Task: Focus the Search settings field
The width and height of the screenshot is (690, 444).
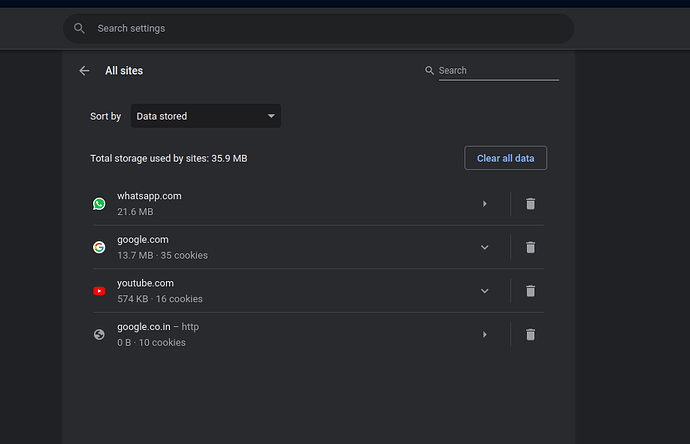Action: pyautogui.click(x=320, y=29)
